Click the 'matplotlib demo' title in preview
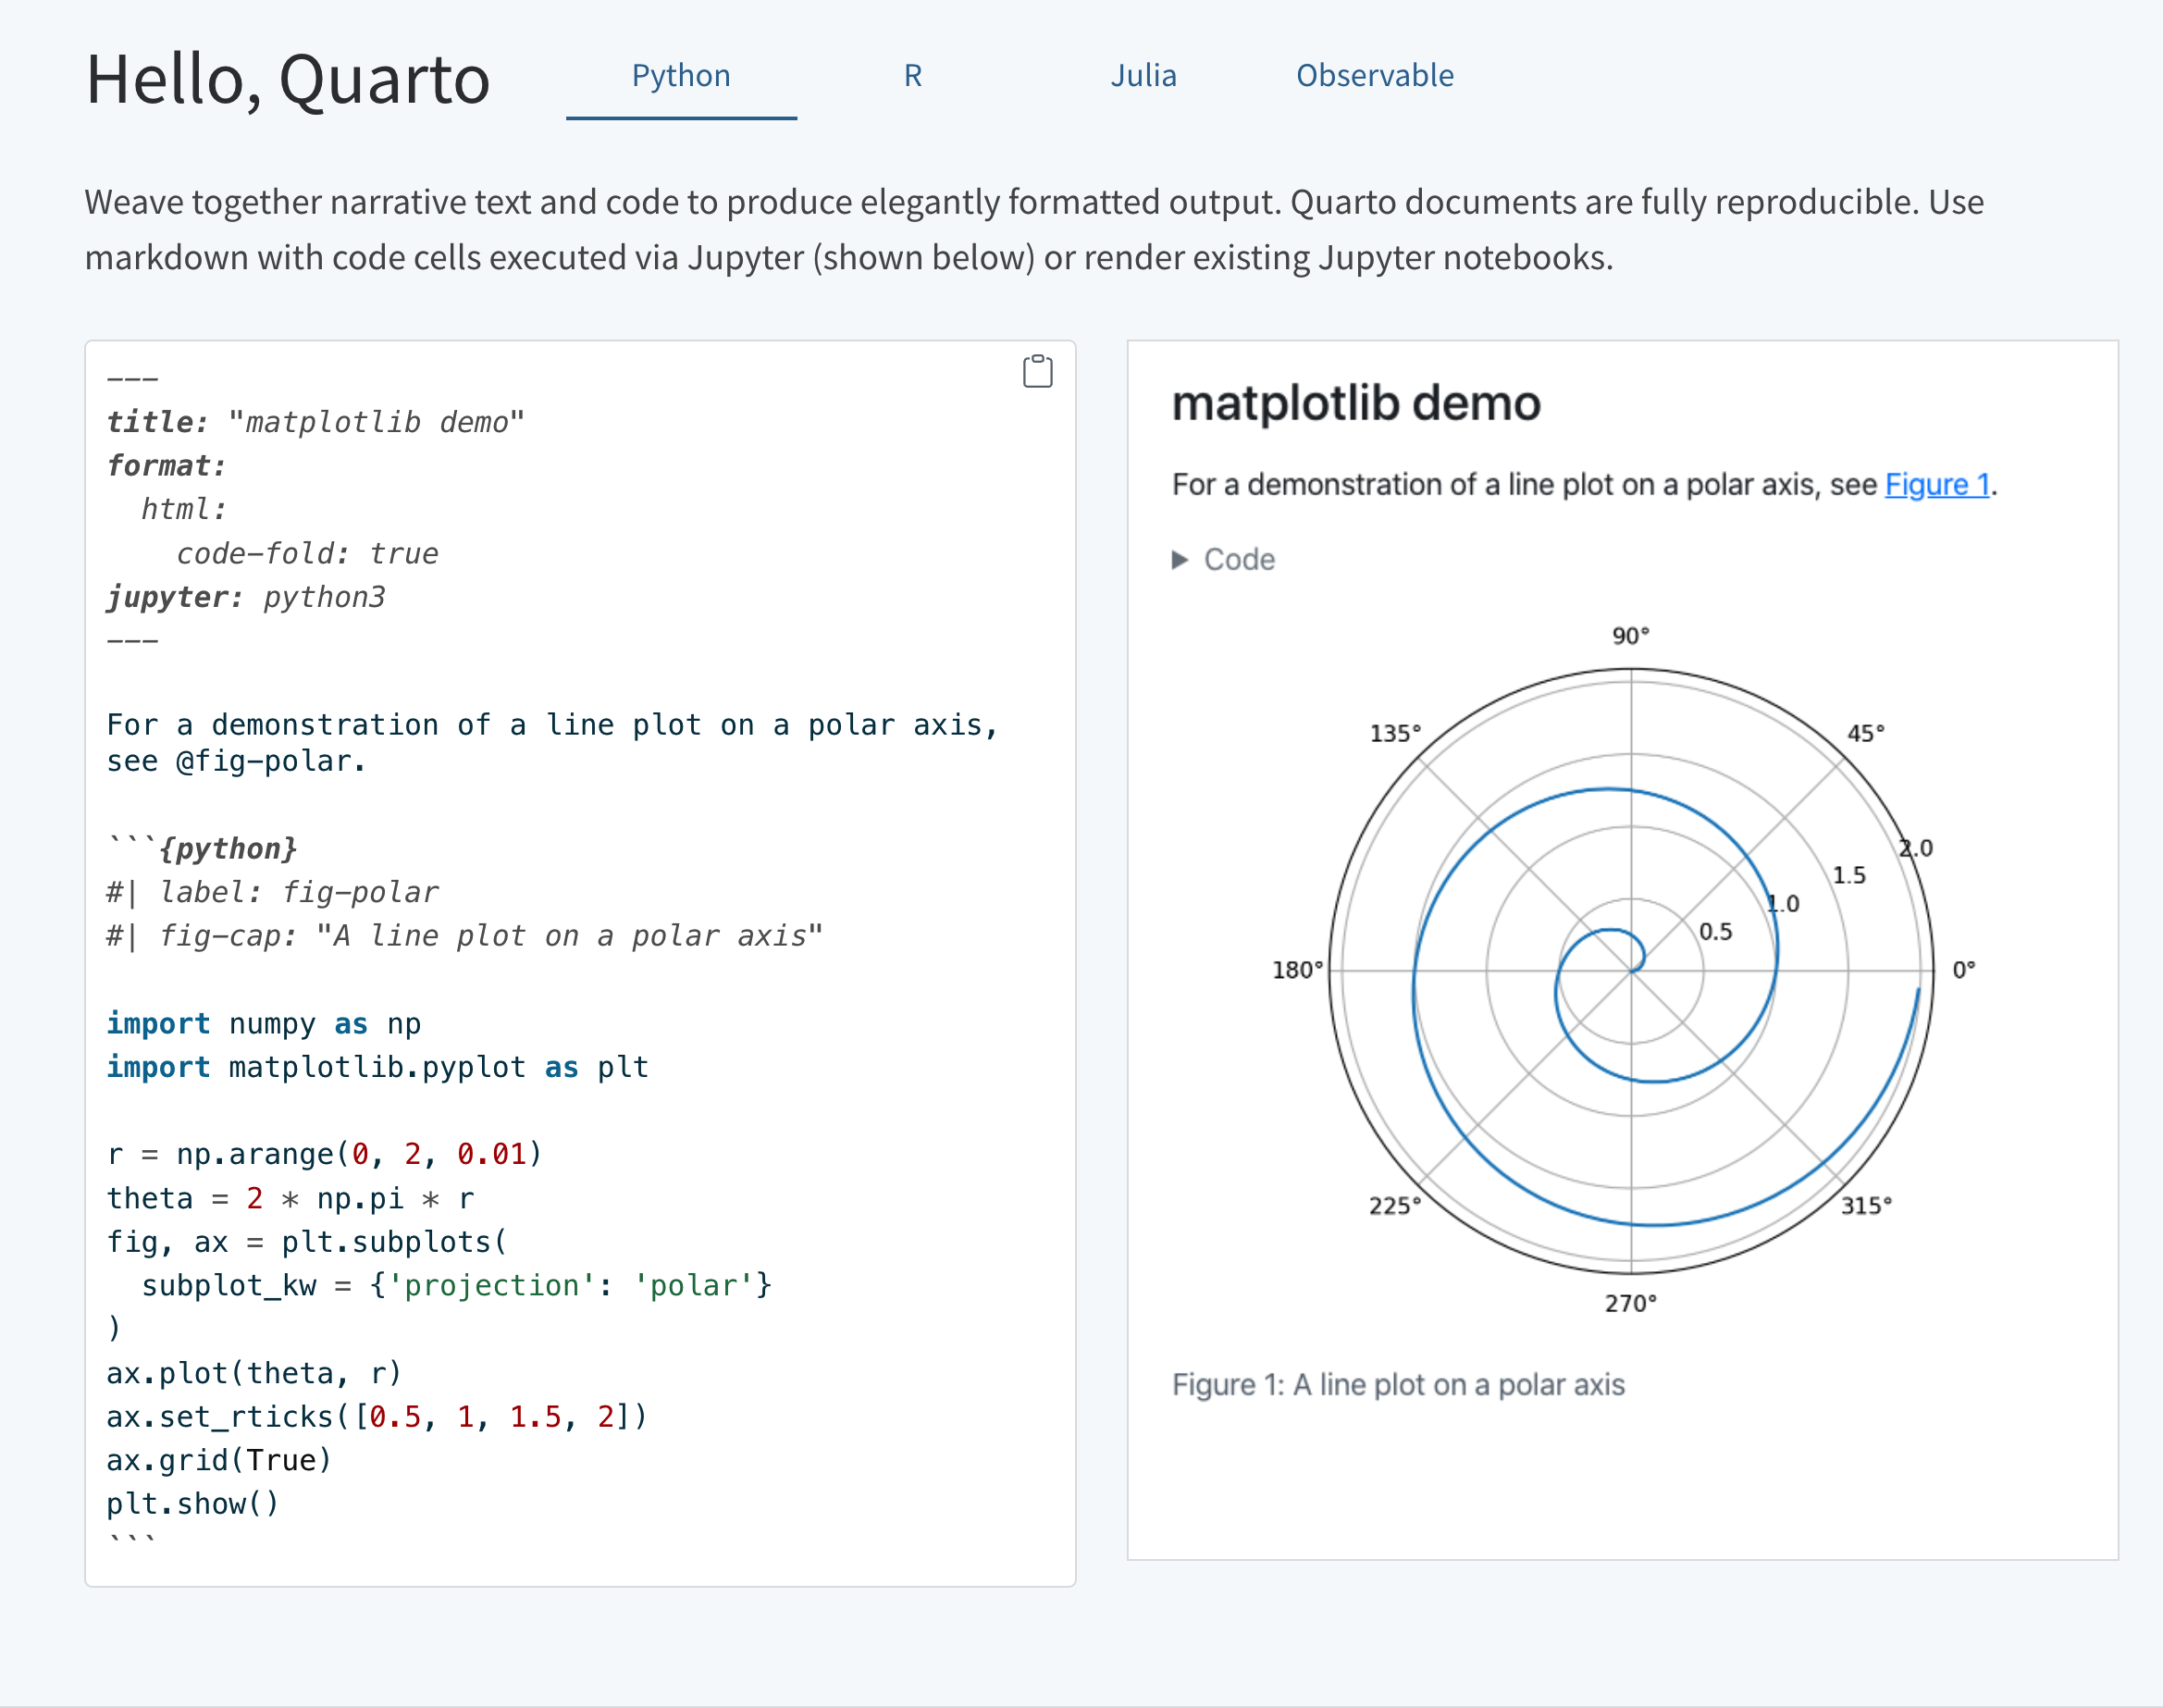The width and height of the screenshot is (2163, 1708). [x=1355, y=403]
